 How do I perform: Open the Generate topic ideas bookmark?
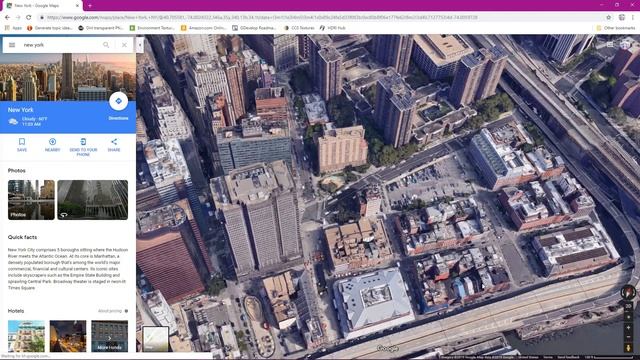click(x=50, y=28)
